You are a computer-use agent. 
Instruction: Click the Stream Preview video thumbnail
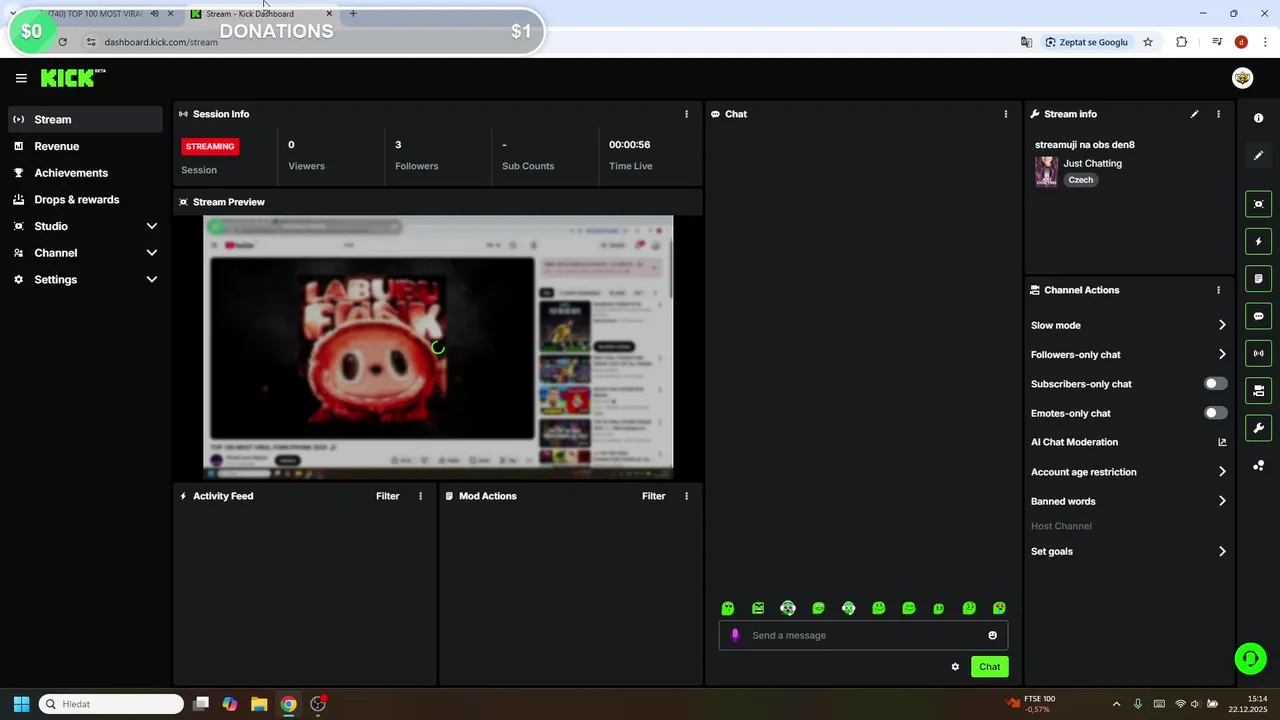coord(438,347)
